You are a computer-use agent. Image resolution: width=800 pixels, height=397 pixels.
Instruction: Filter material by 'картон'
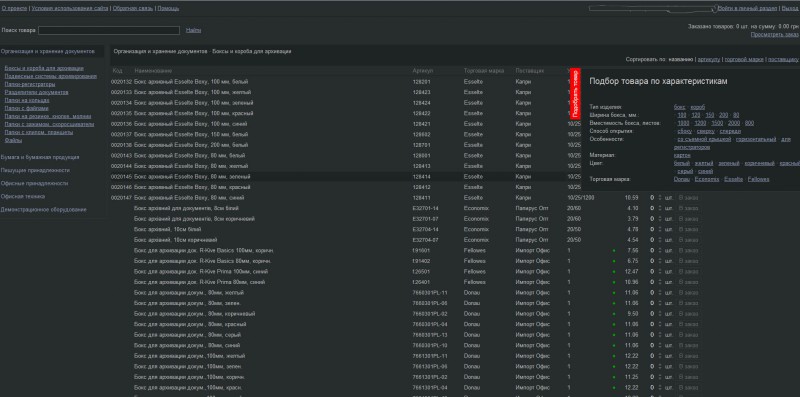click(682, 155)
